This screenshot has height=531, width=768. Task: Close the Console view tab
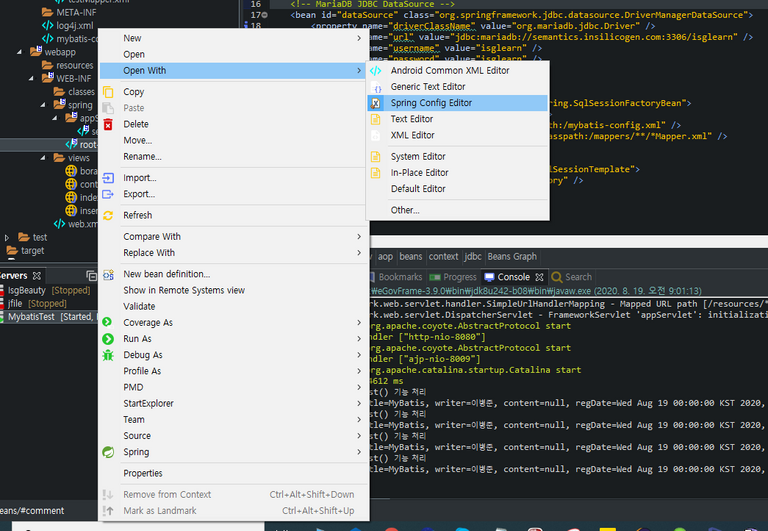(539, 277)
